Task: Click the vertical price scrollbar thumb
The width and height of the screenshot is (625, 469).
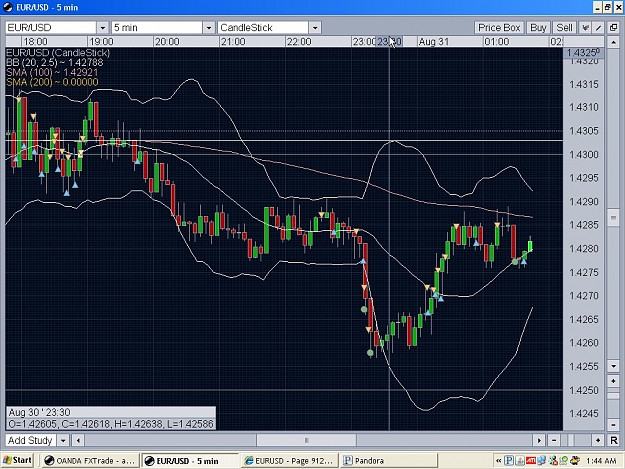Action: 613,218
